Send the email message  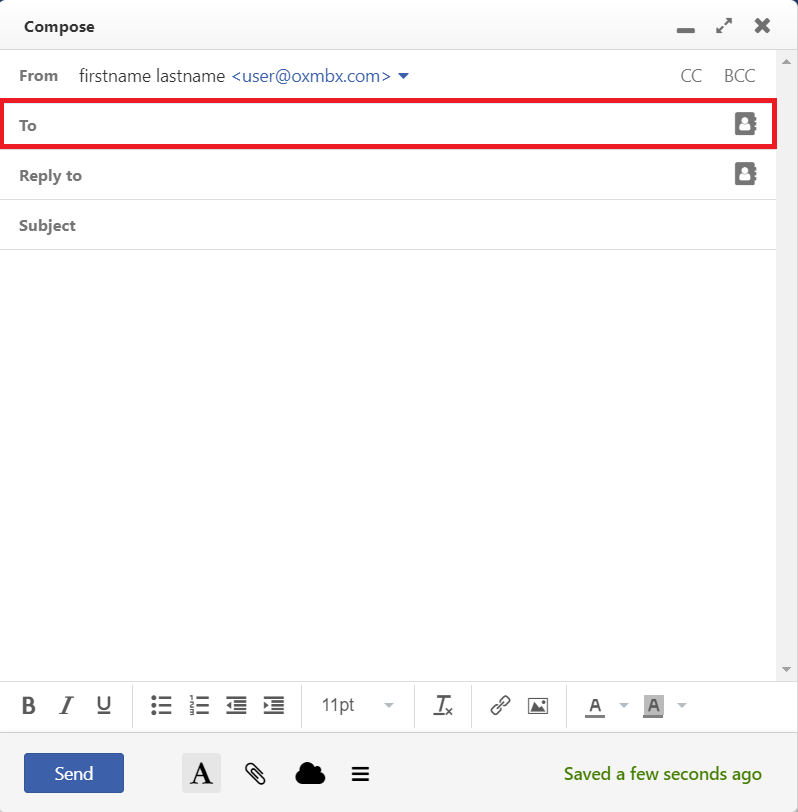click(74, 773)
